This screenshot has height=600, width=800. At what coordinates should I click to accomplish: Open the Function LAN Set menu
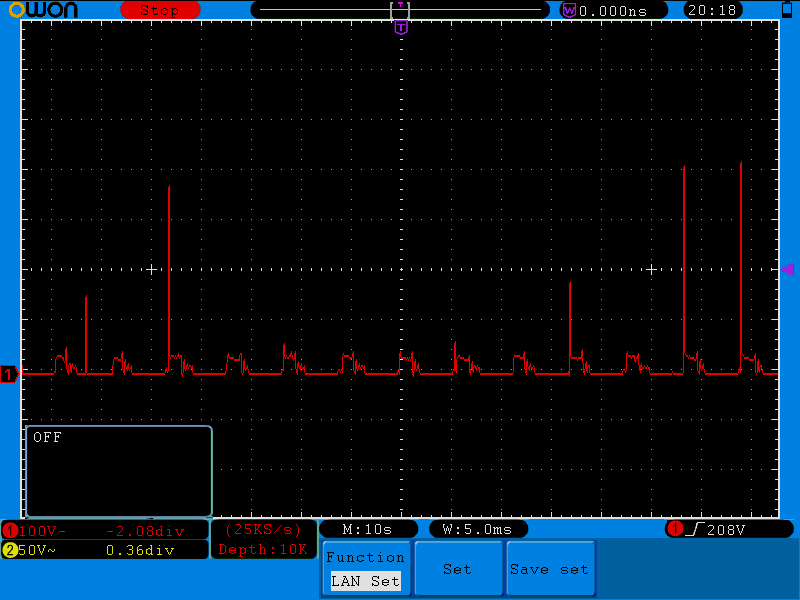click(x=366, y=569)
